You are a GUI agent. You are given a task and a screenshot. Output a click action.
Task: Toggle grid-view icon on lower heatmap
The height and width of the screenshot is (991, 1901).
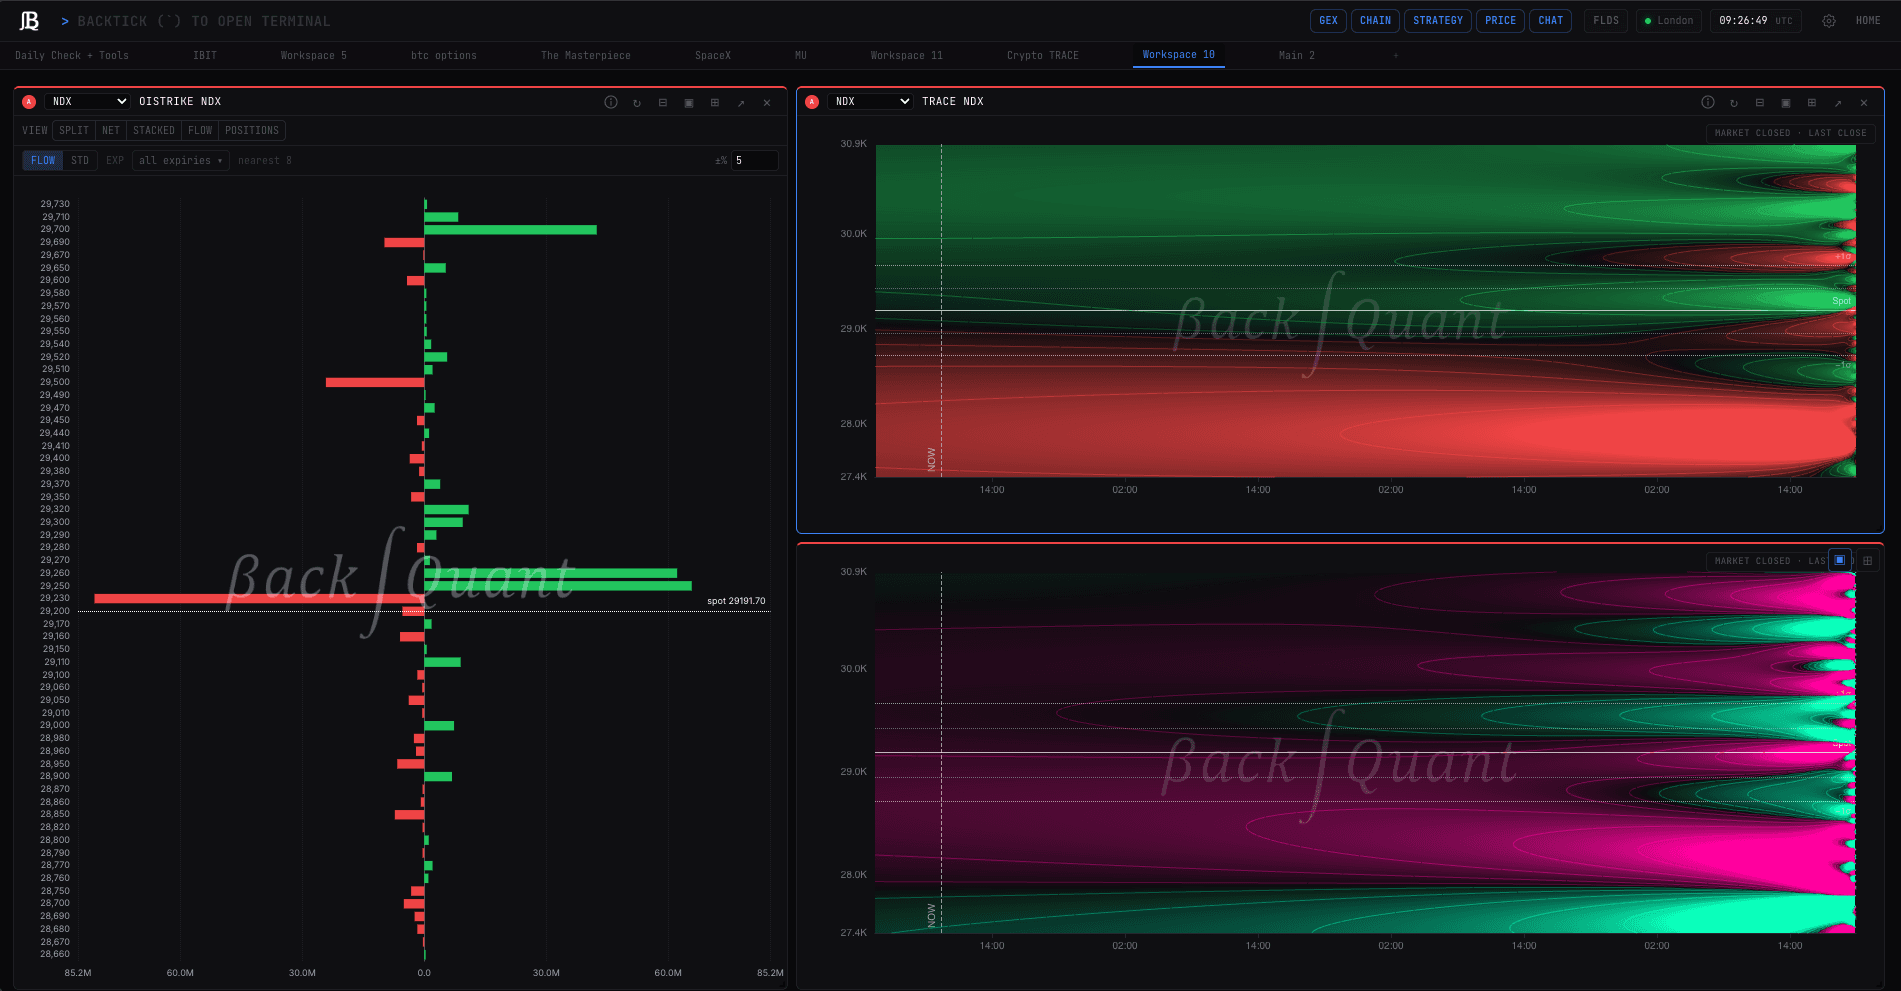click(x=1867, y=561)
